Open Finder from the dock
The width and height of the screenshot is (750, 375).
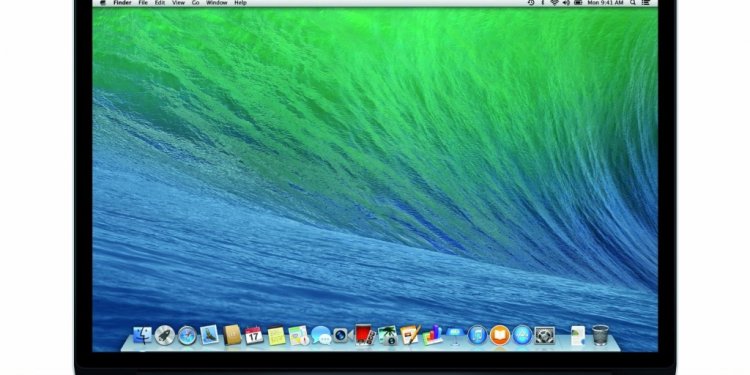pyautogui.click(x=143, y=335)
